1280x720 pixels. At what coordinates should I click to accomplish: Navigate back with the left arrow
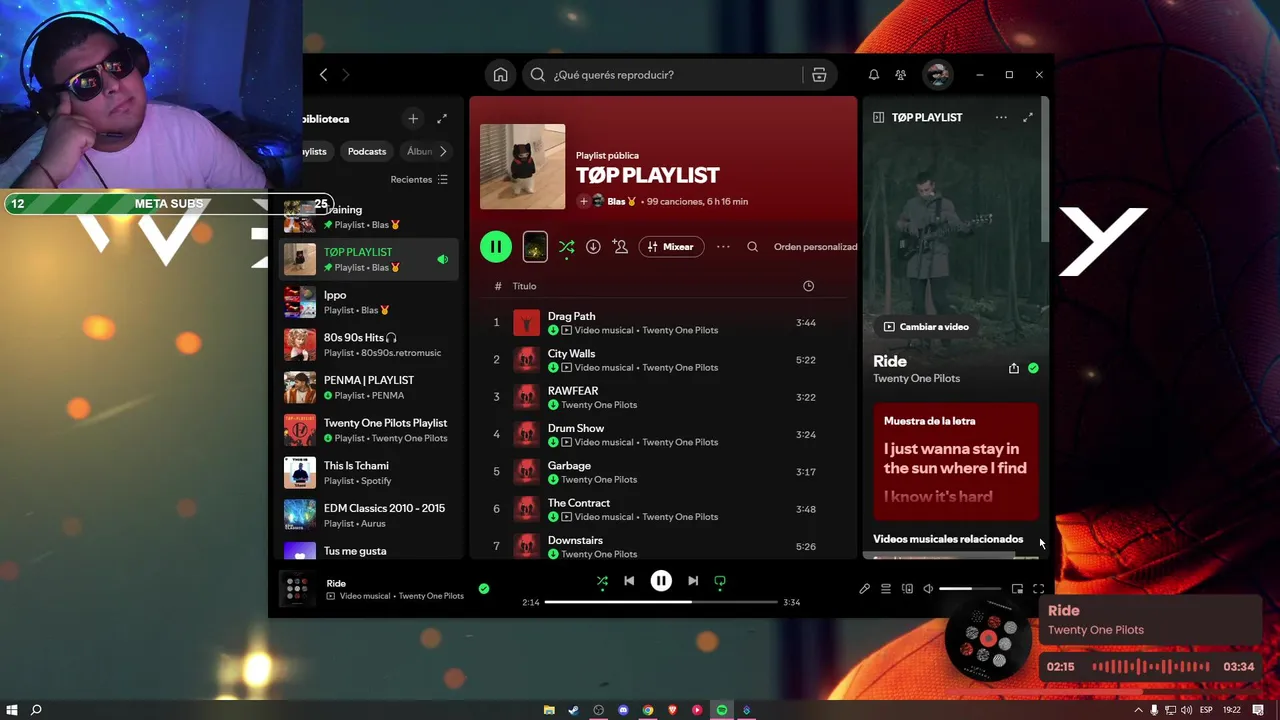323,75
